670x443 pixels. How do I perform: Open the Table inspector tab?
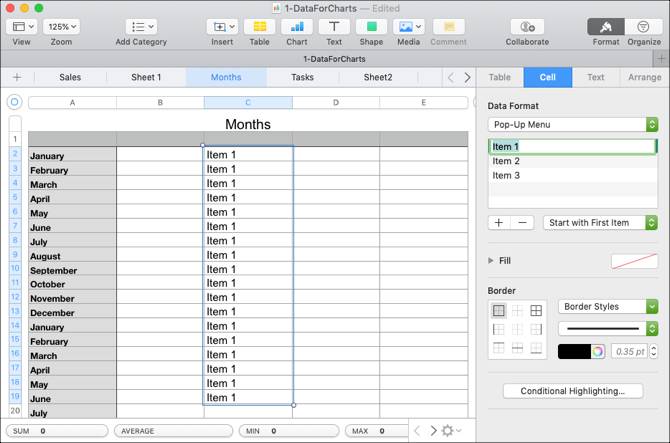click(x=500, y=77)
